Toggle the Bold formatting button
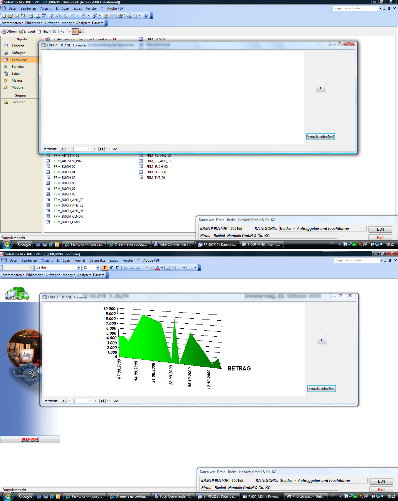This screenshot has width=398, height=501. pos(105,268)
